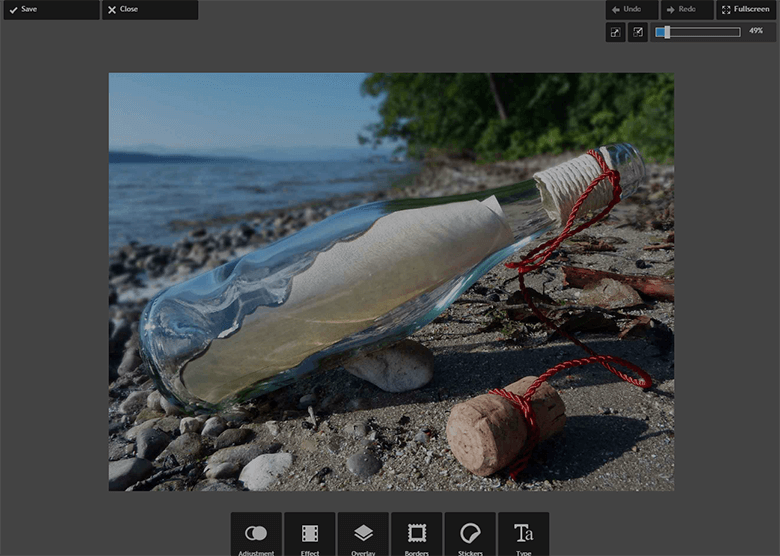This screenshot has height=556, width=780.
Task: Open the Stickers tool
Action: [x=470, y=535]
